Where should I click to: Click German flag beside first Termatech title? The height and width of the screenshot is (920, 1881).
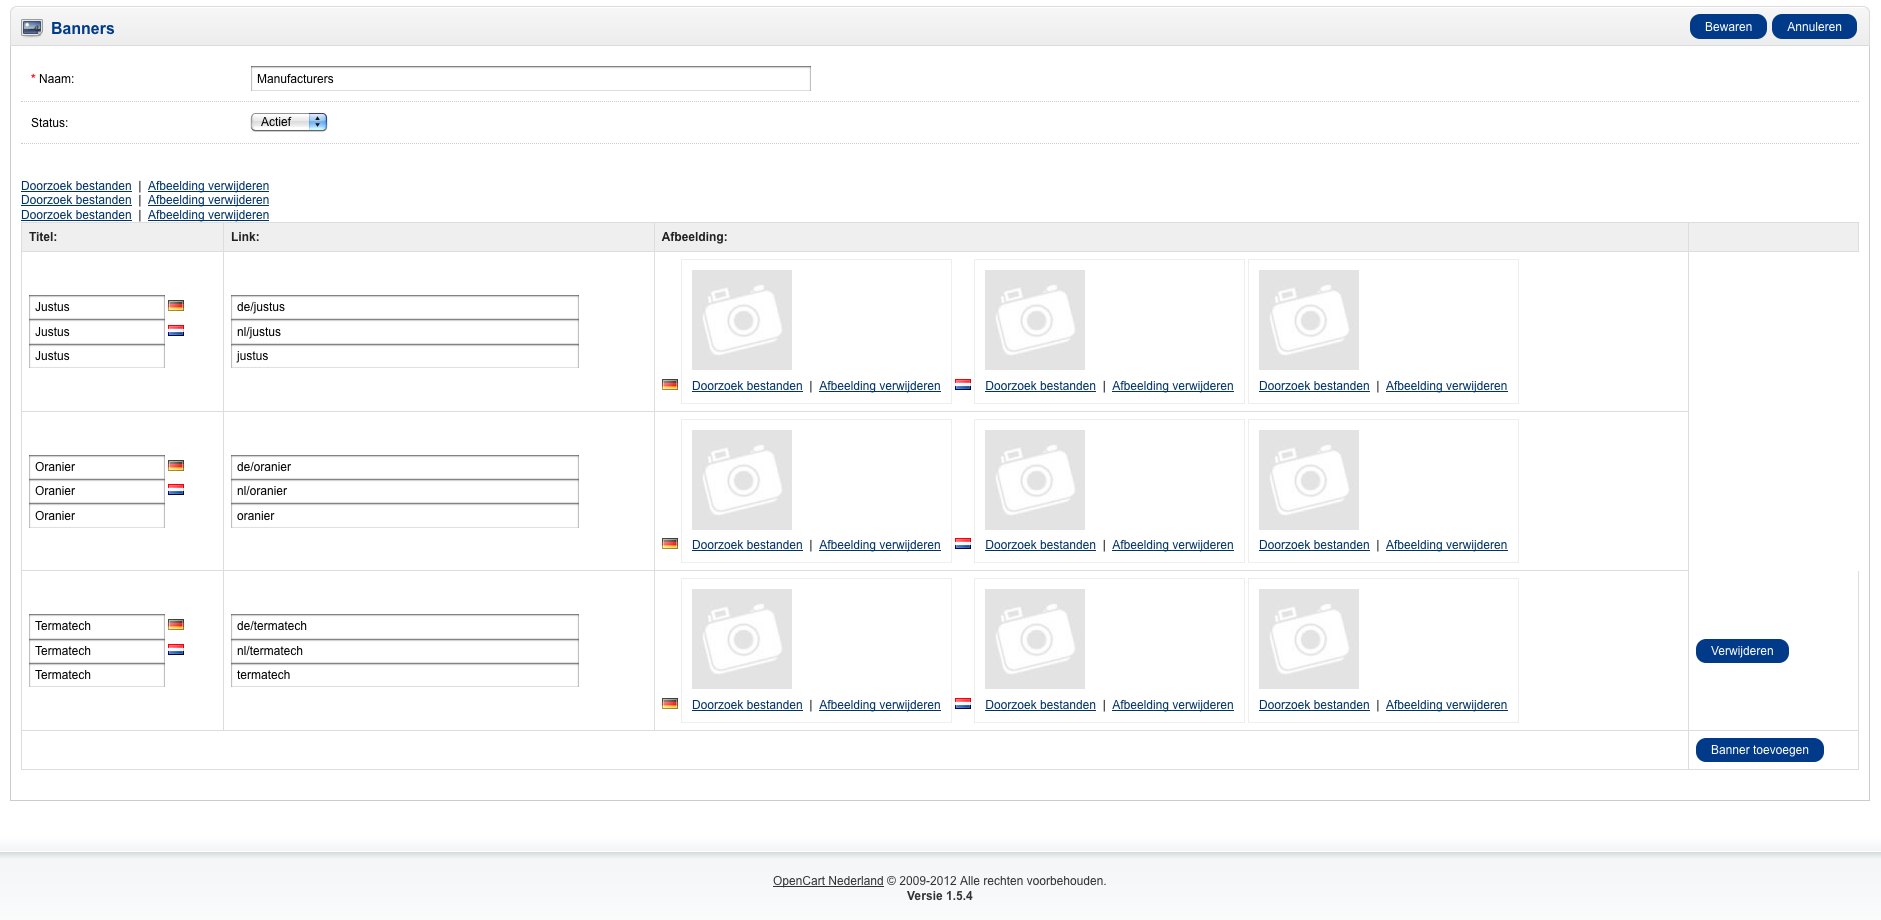click(x=176, y=625)
